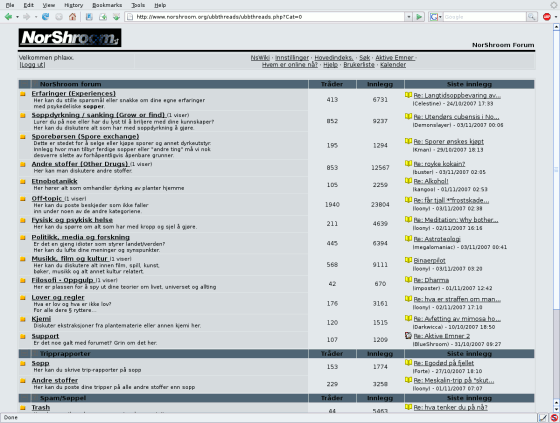560x423 pixels.
Task: Open the Adblock options dropdown arrow
Action: (555, 17)
